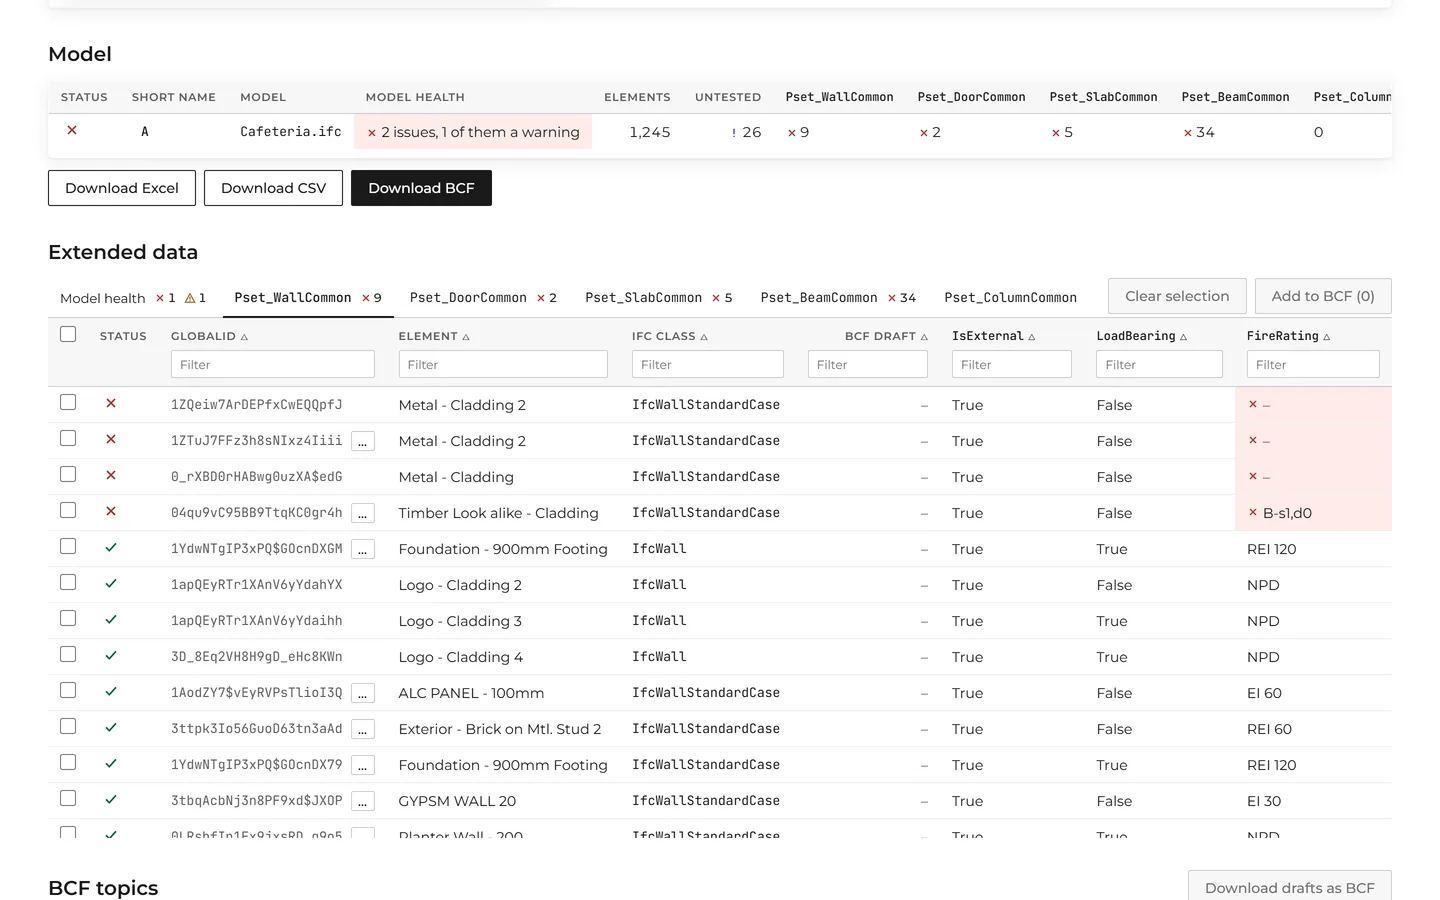The height and width of the screenshot is (900, 1440).
Task: Sort by FireRating using its arrow
Action: coord(1327,337)
